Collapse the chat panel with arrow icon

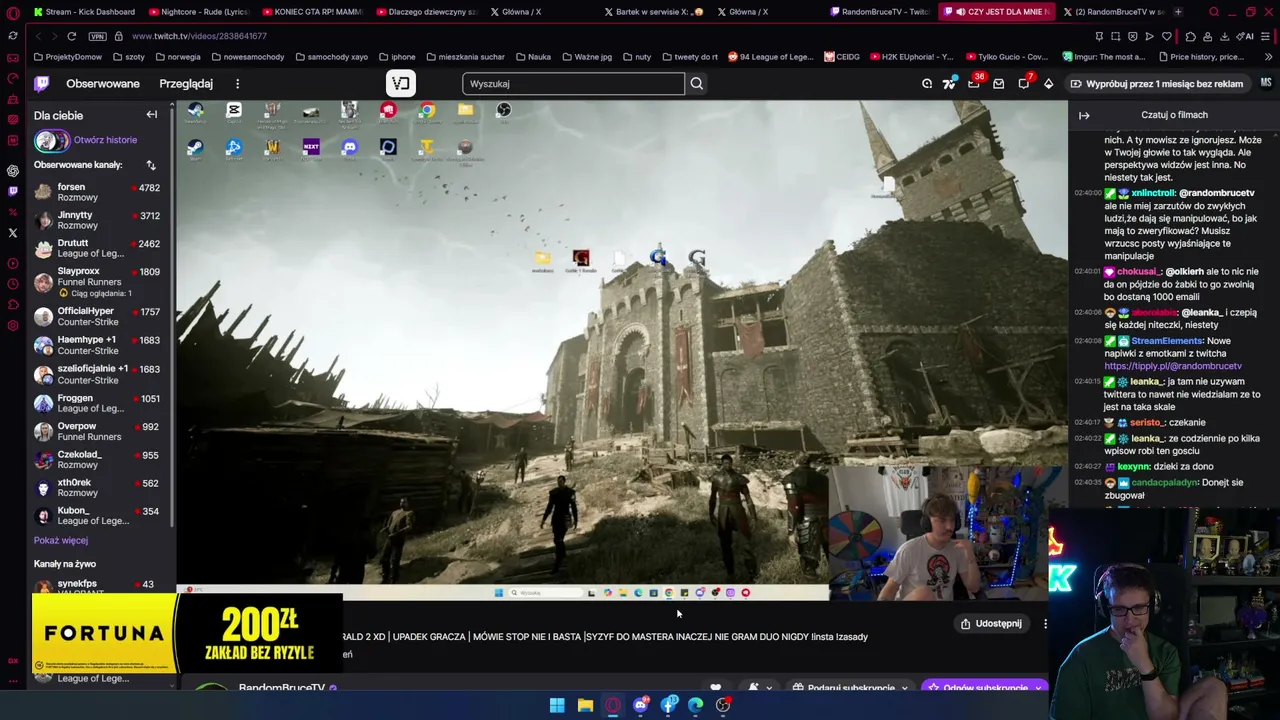1084,115
